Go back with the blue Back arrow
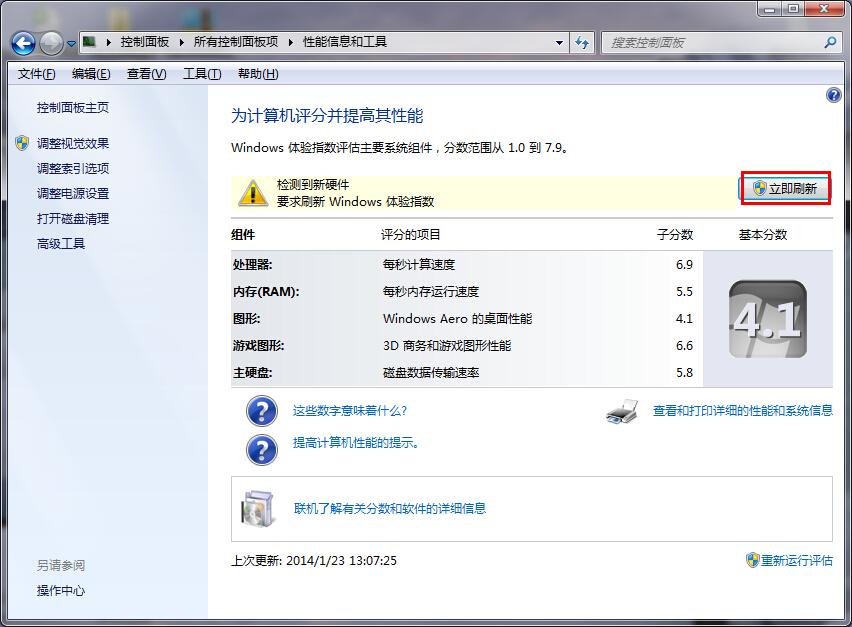852x627 pixels. point(23,43)
